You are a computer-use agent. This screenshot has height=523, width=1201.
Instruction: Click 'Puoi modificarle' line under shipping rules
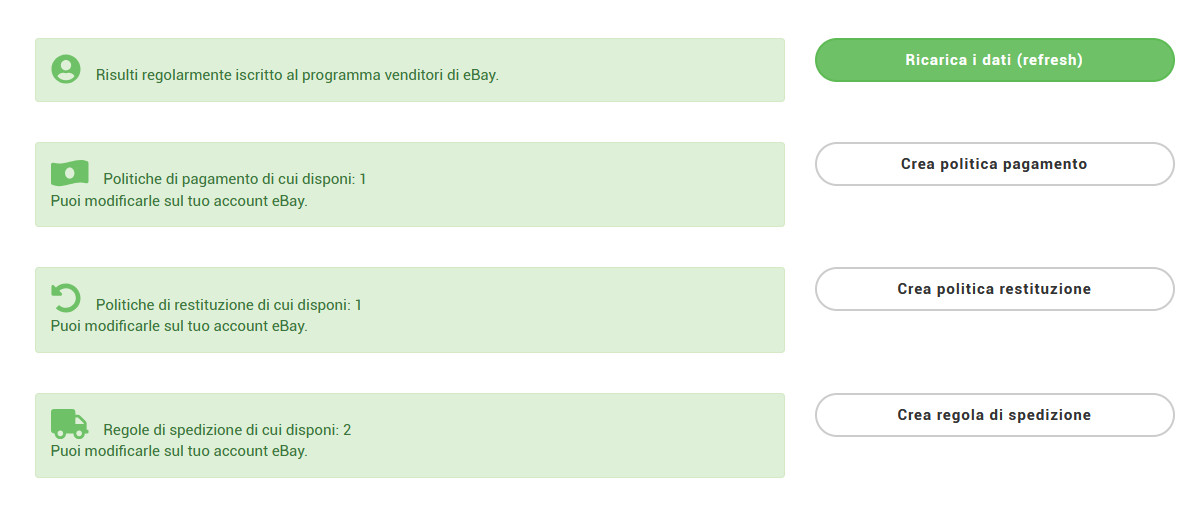click(179, 450)
